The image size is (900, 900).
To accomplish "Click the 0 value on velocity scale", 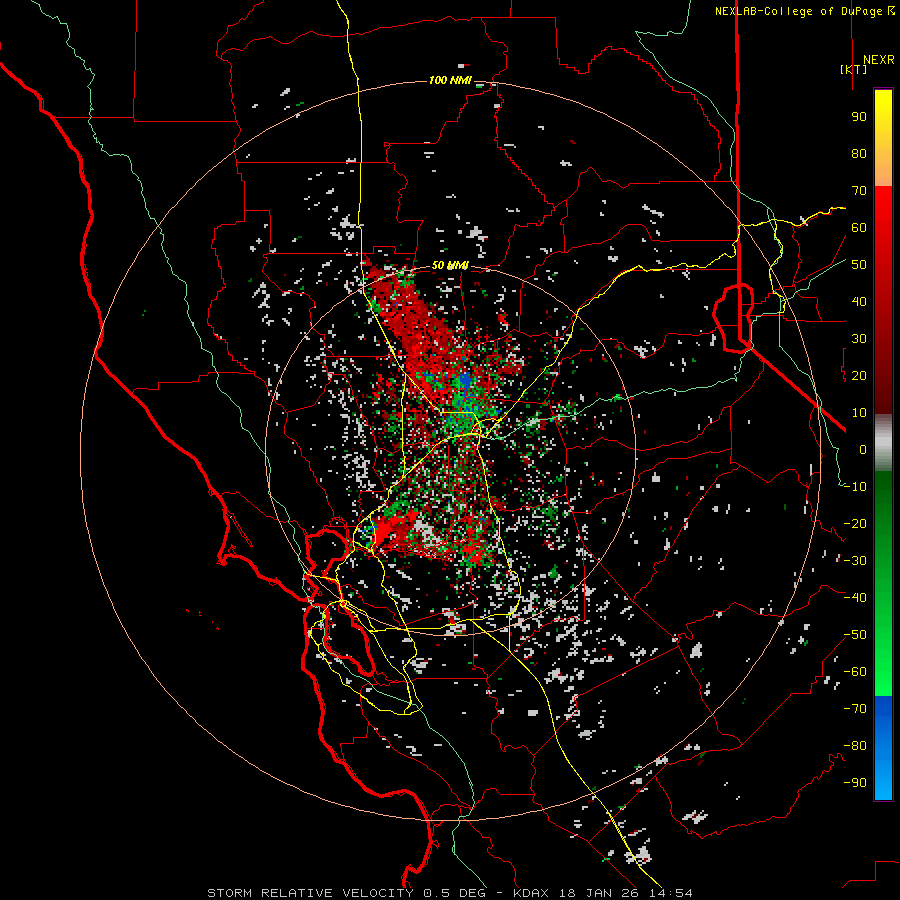I will 863,450.
